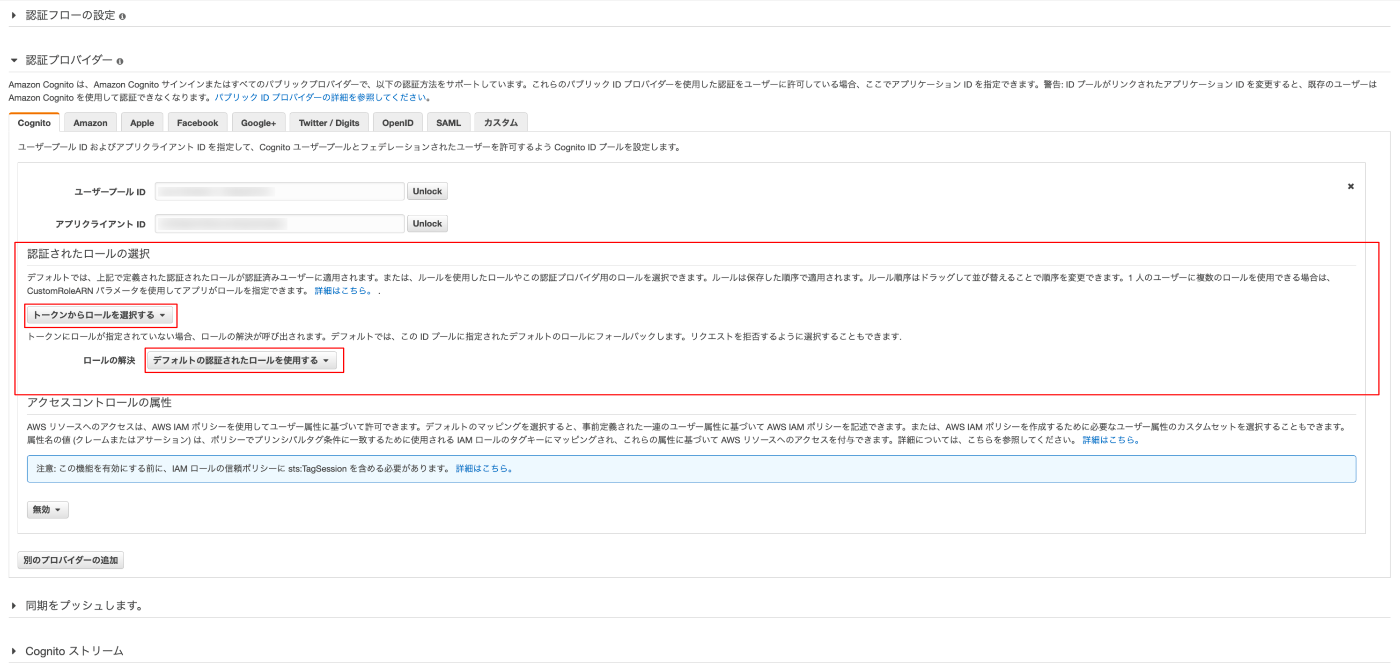
Task: Open 詳細はこちら link in sts:TagSession notice
Action: click(x=484, y=468)
